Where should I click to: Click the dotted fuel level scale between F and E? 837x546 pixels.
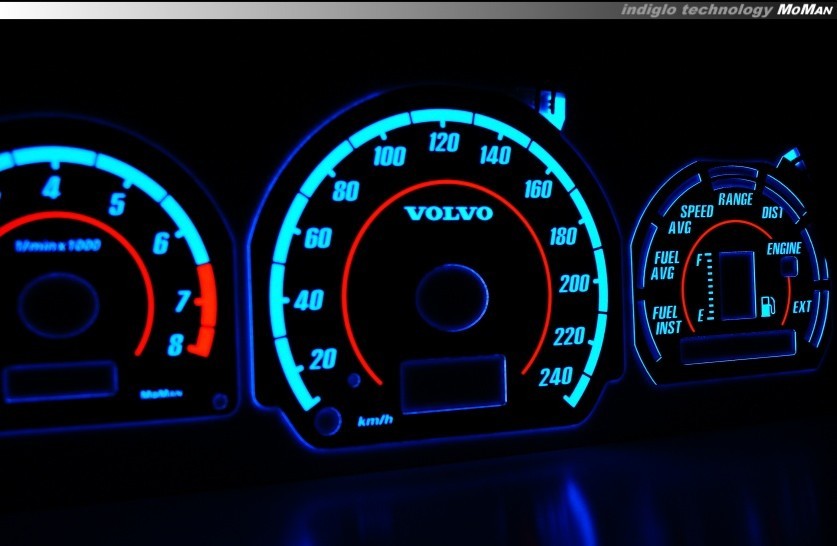coord(709,287)
